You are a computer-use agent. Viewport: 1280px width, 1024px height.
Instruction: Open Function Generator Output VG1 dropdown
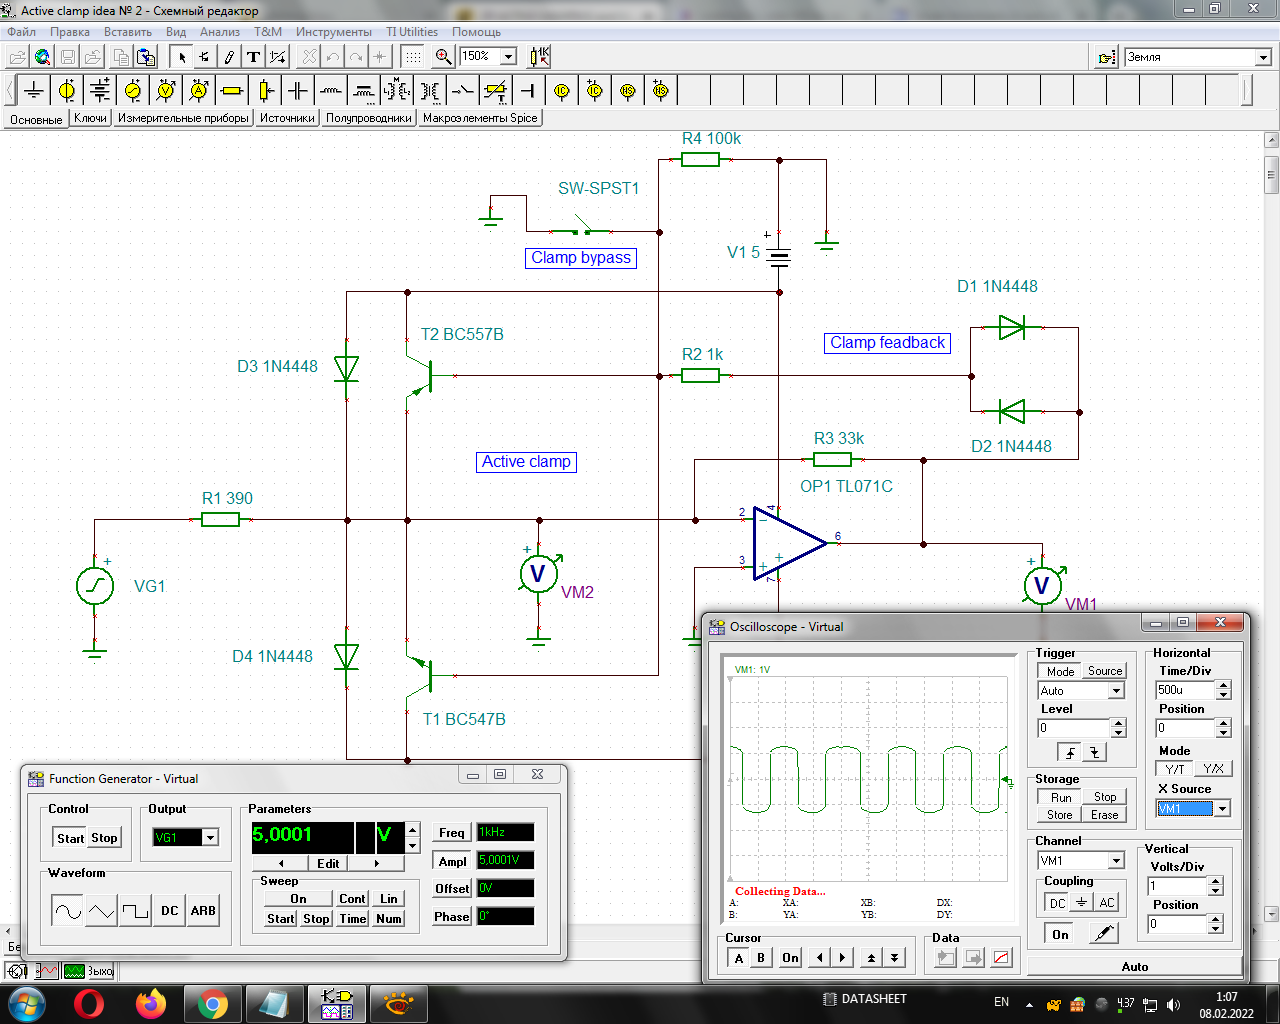click(x=211, y=838)
